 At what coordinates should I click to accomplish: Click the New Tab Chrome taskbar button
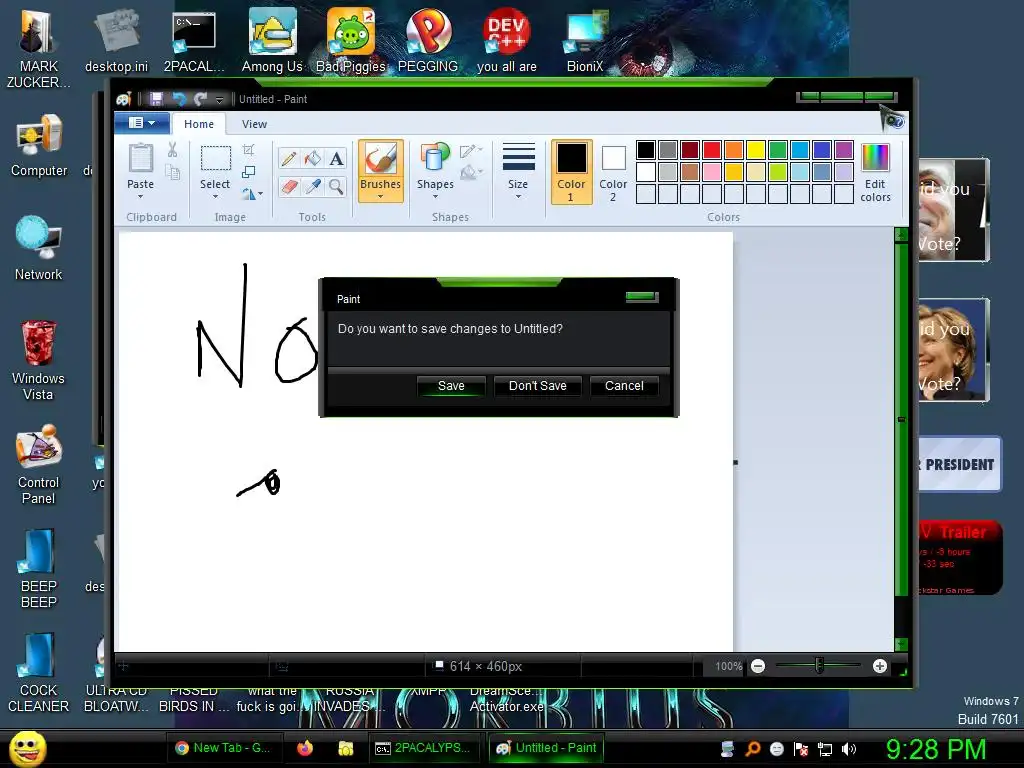(x=223, y=748)
